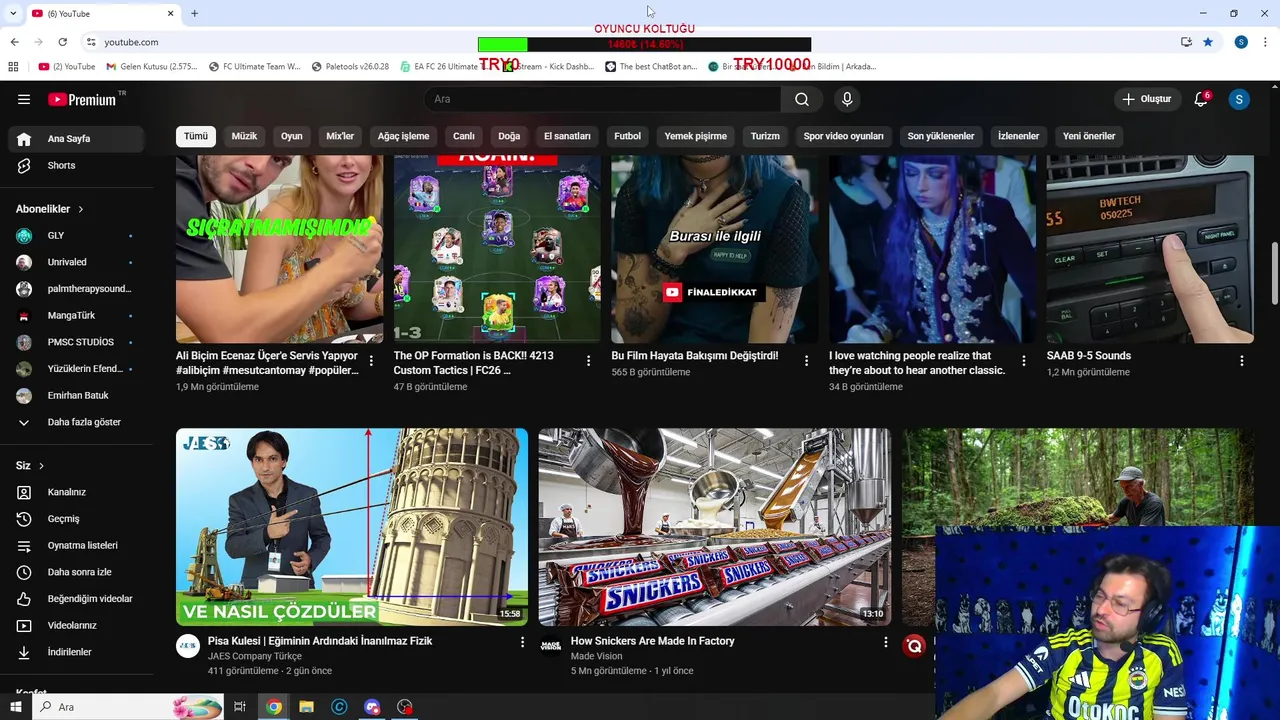The image size is (1280, 720).
Task: Click the JAES channel avatar icon
Action: (188, 646)
